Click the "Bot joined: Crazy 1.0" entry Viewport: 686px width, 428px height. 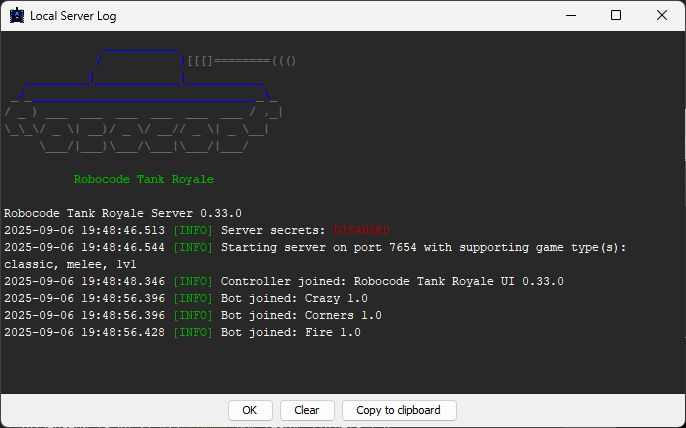coord(293,298)
